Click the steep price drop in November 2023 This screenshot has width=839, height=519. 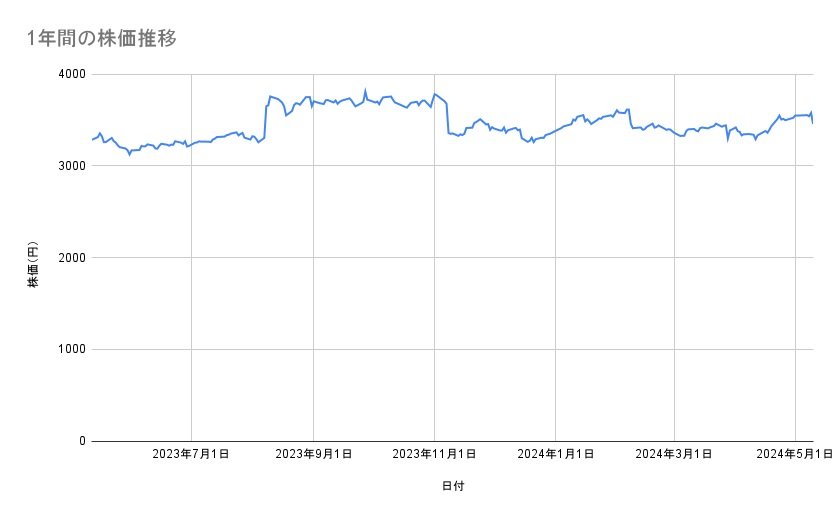[447, 118]
